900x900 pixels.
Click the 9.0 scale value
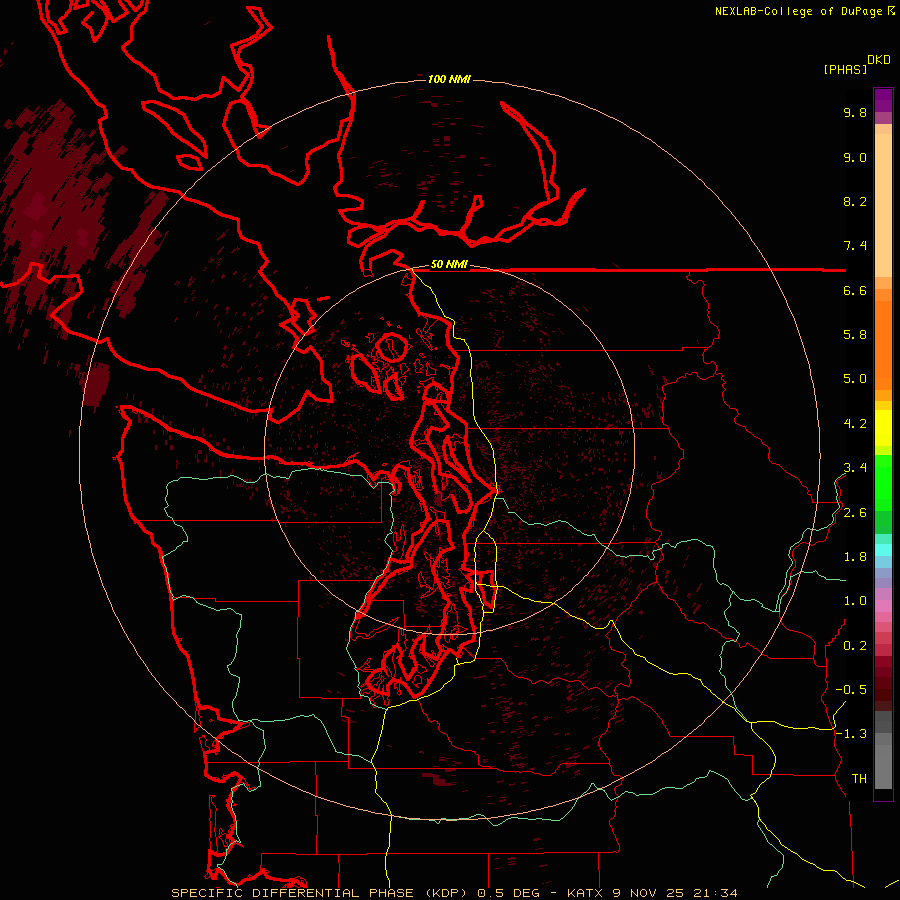(855, 157)
